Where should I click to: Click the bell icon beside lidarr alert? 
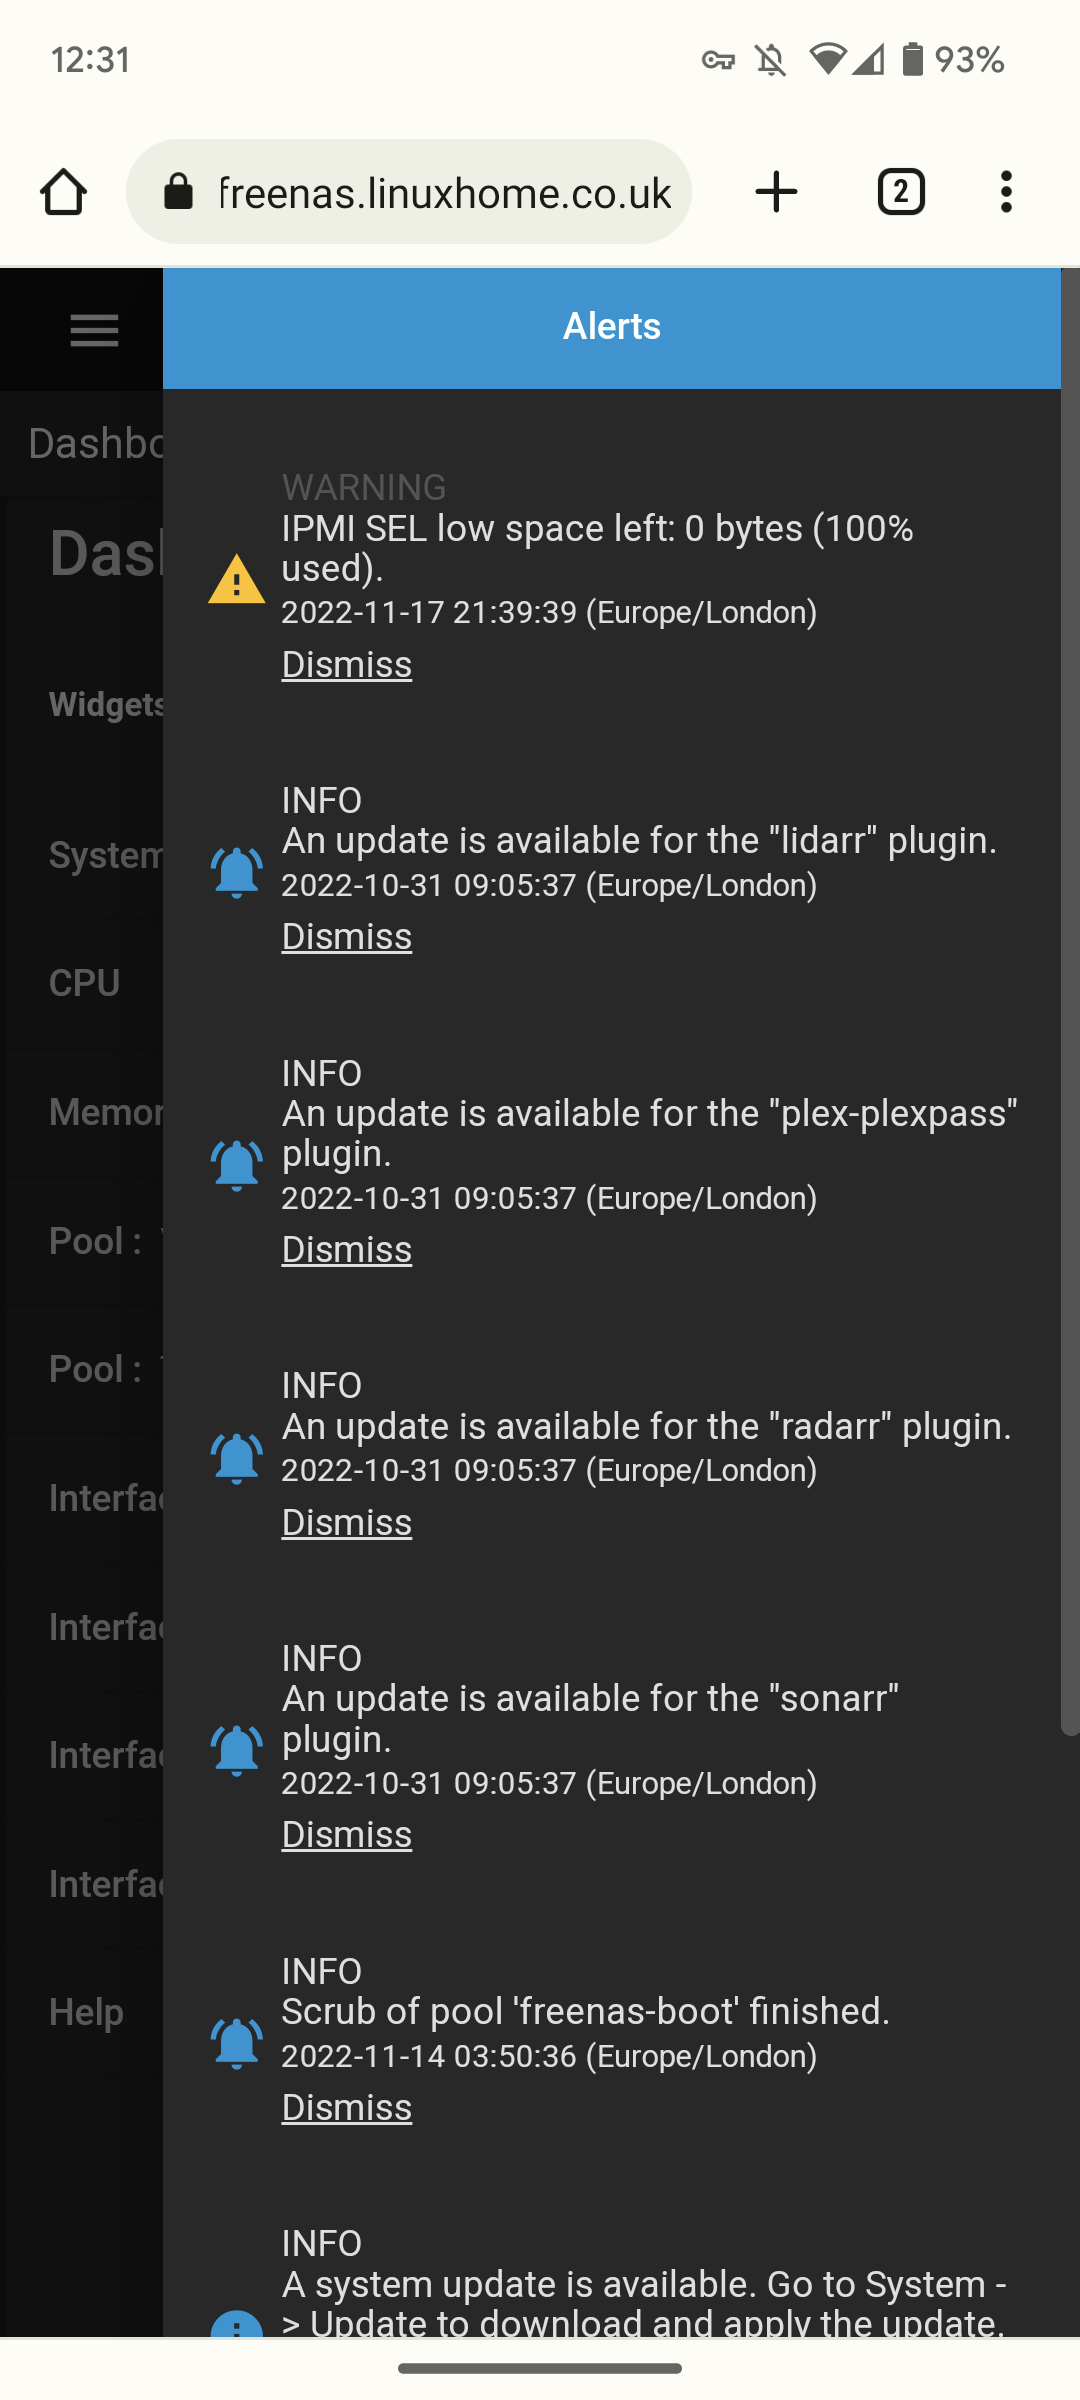(236, 872)
